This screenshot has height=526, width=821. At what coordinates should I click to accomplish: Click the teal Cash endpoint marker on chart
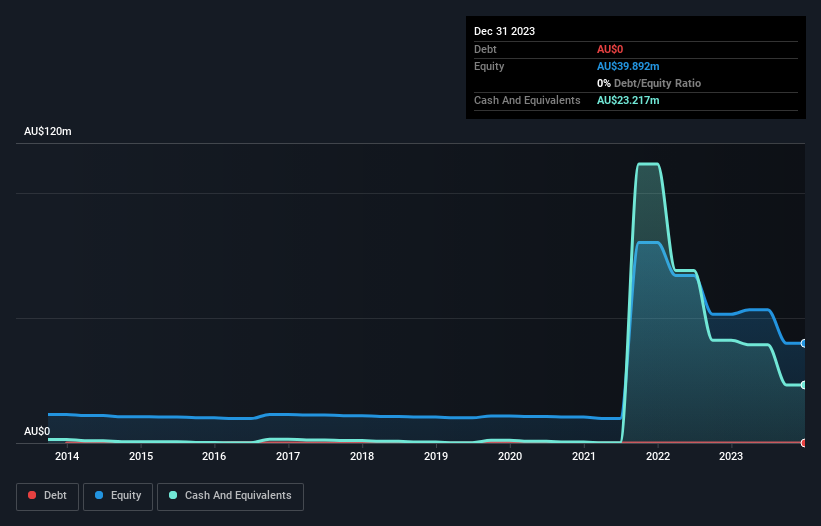[x=804, y=385]
